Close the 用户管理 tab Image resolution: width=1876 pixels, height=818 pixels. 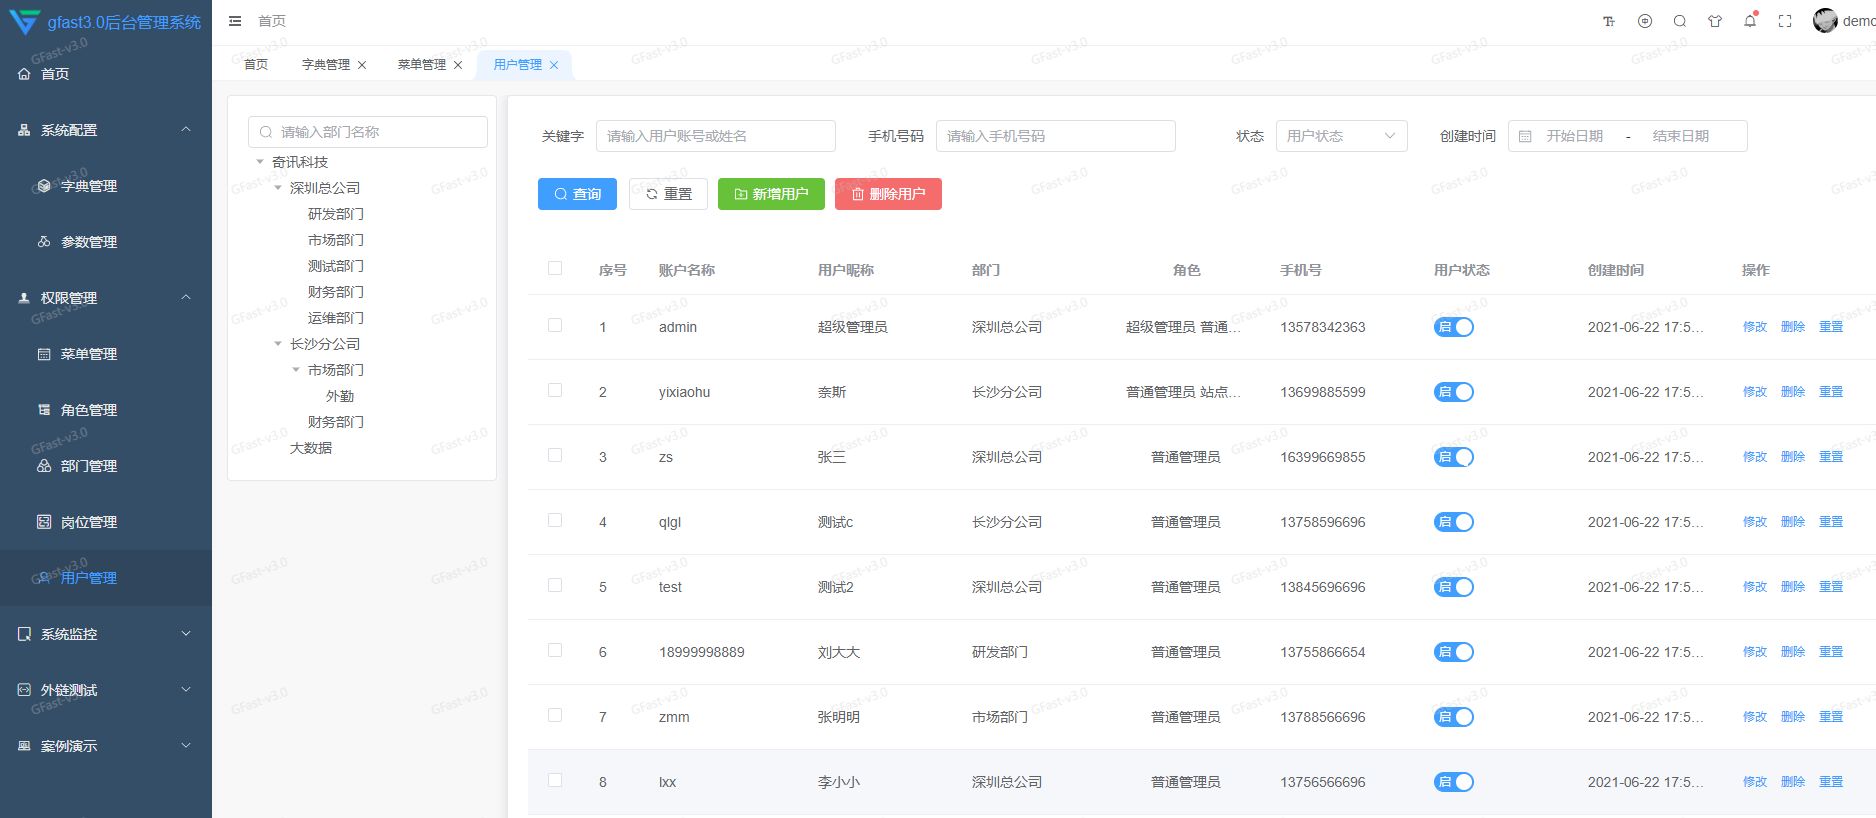pyautogui.click(x=554, y=65)
